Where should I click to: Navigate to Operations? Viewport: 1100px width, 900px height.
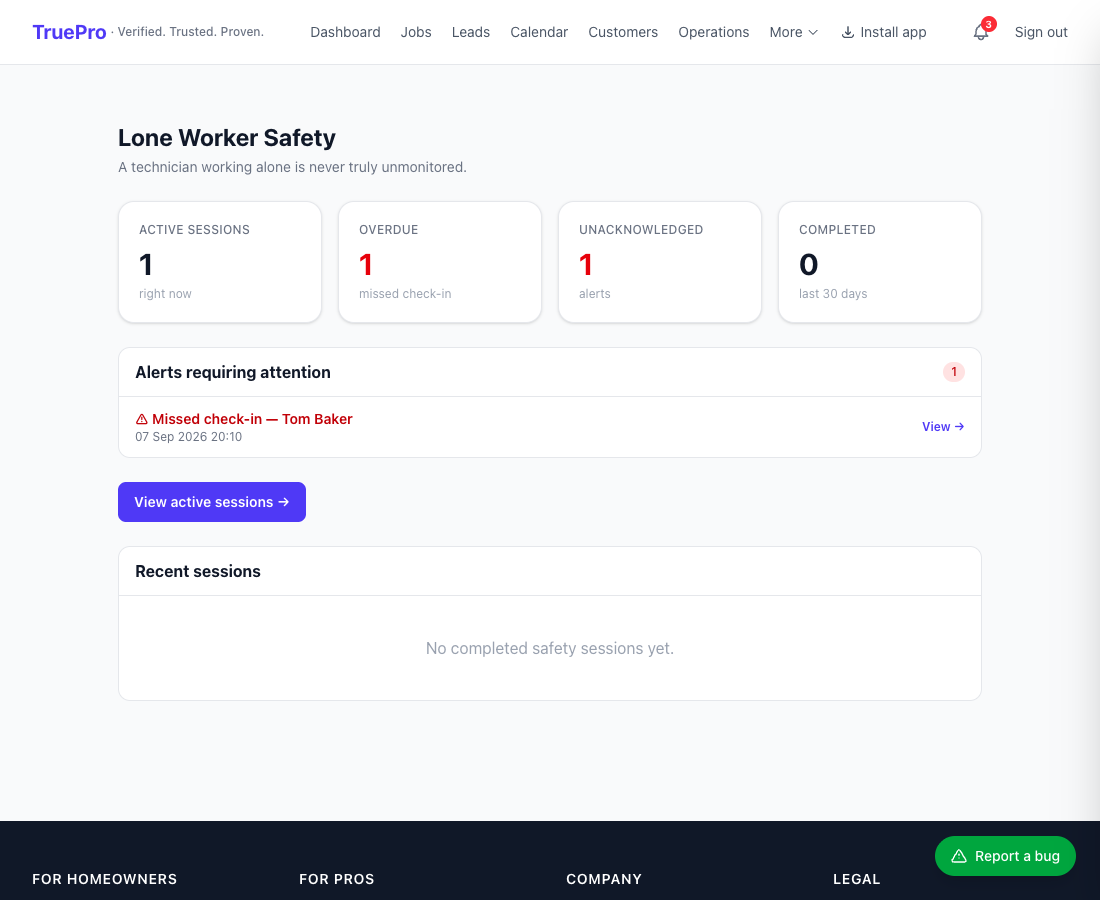713,32
